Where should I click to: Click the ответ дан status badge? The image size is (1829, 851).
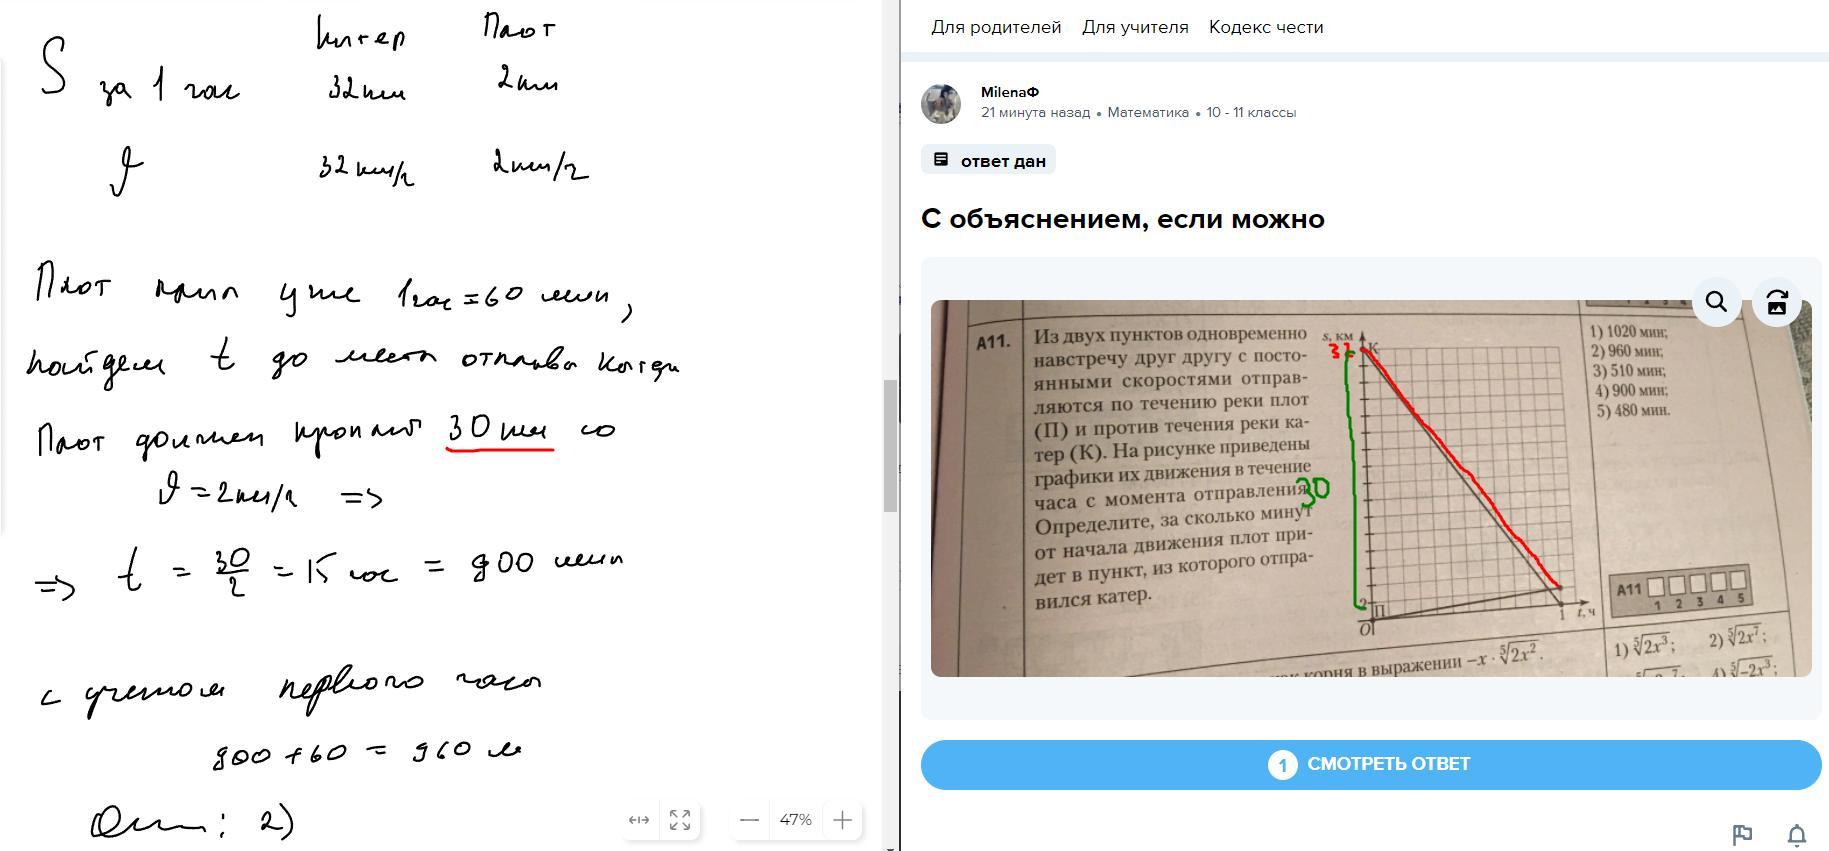[x=989, y=160]
